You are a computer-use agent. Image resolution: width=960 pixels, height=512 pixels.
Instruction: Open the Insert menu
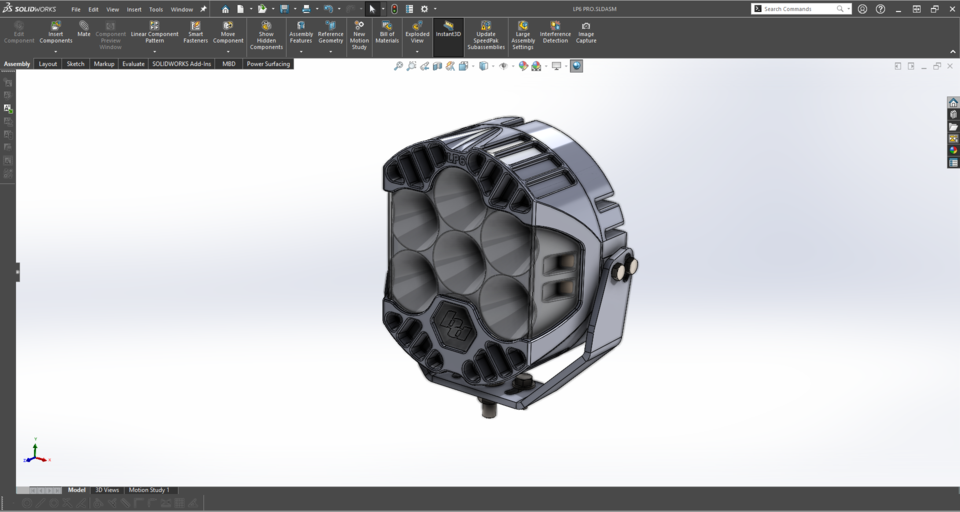134,9
